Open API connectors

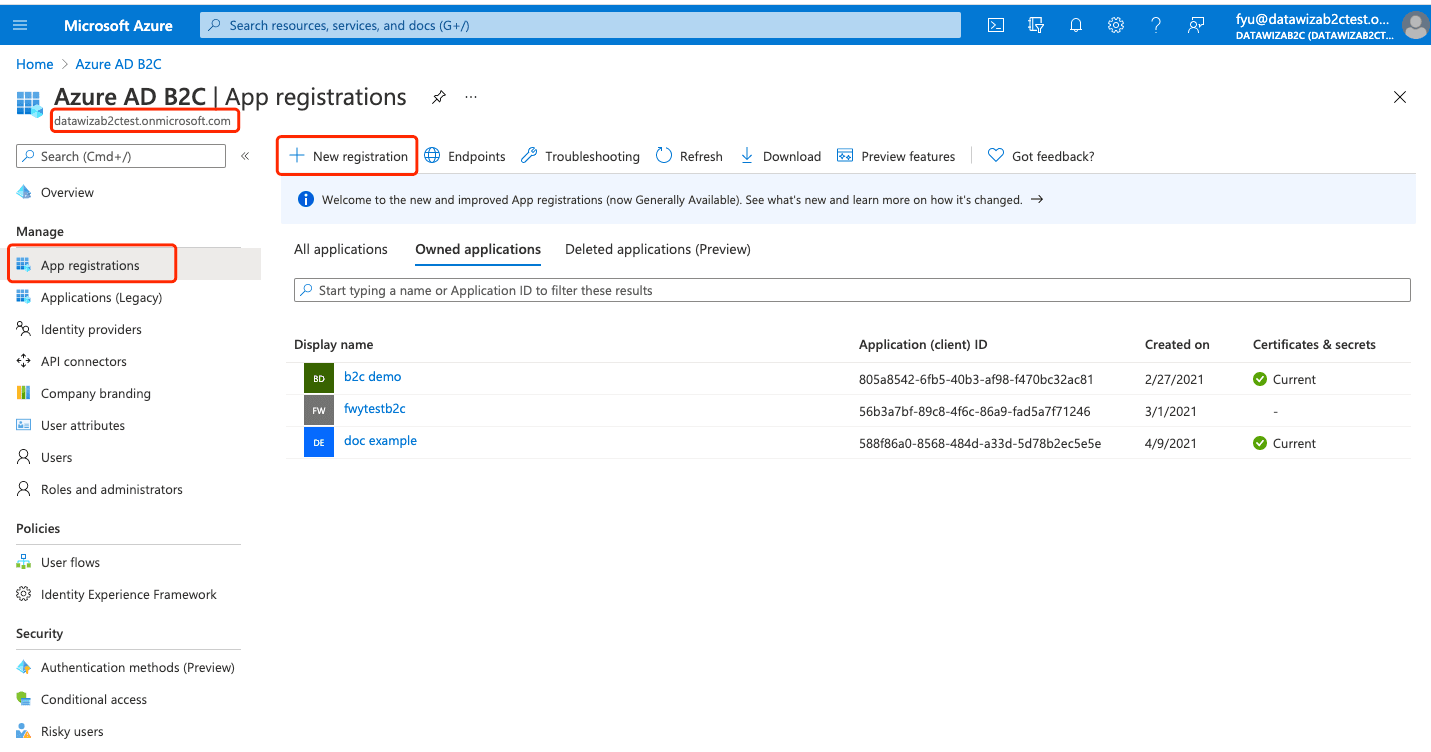[x=84, y=361]
